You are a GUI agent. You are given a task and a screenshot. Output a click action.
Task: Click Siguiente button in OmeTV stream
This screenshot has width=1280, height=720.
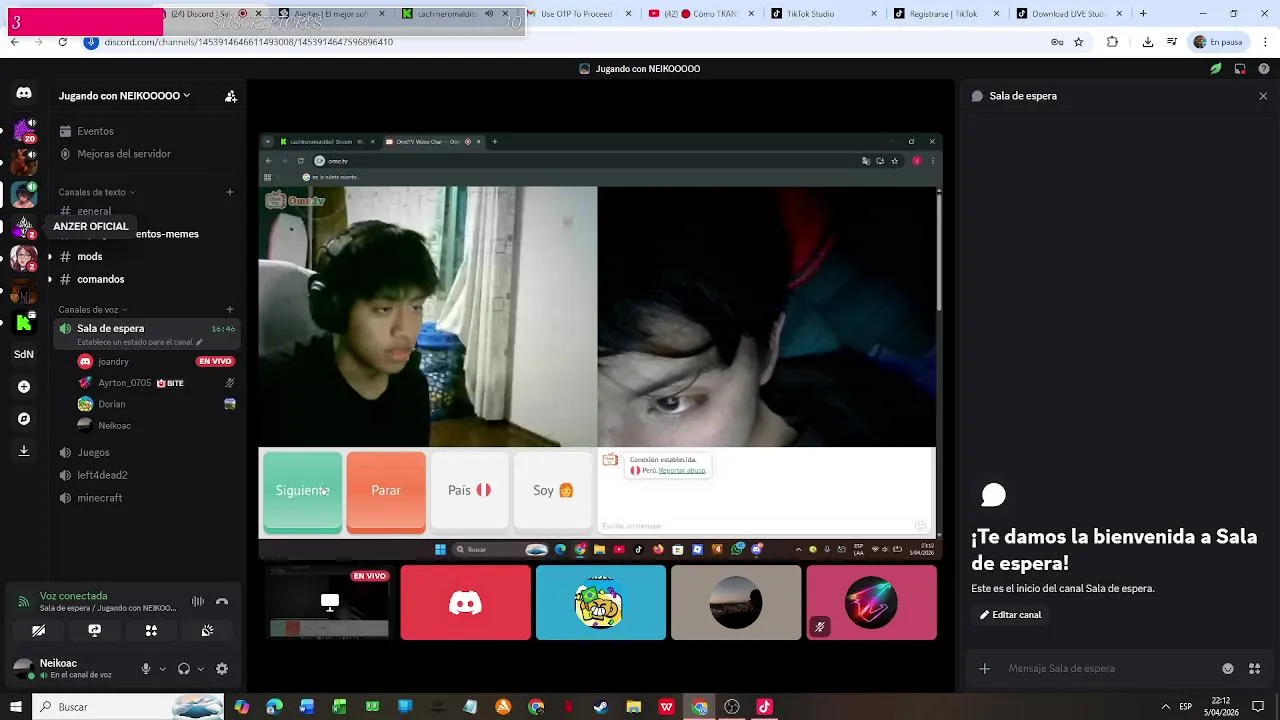pyautogui.click(x=302, y=491)
